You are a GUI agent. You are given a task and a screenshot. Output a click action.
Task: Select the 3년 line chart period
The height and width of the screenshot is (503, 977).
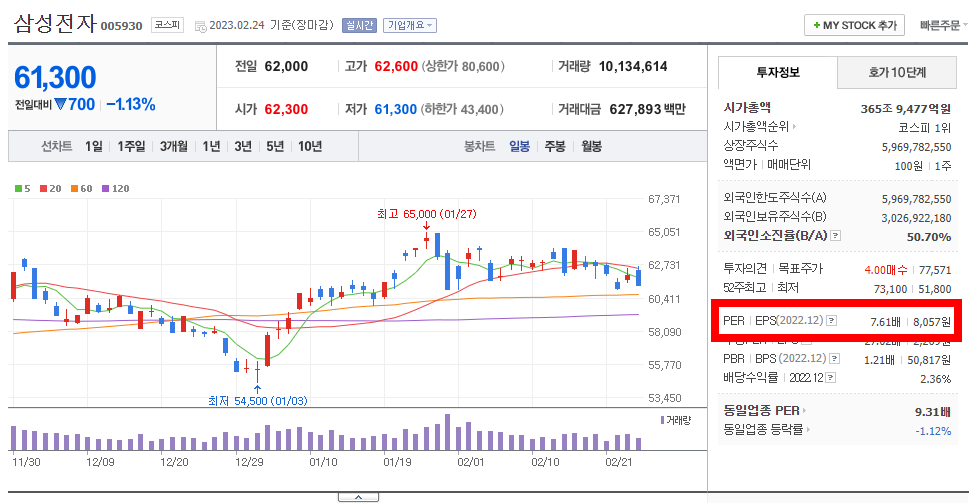[243, 146]
